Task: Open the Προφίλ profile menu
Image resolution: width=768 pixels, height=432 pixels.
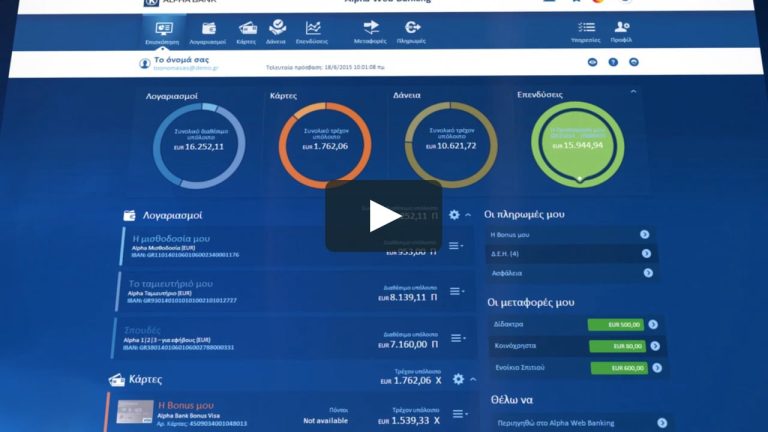Action: (x=622, y=32)
